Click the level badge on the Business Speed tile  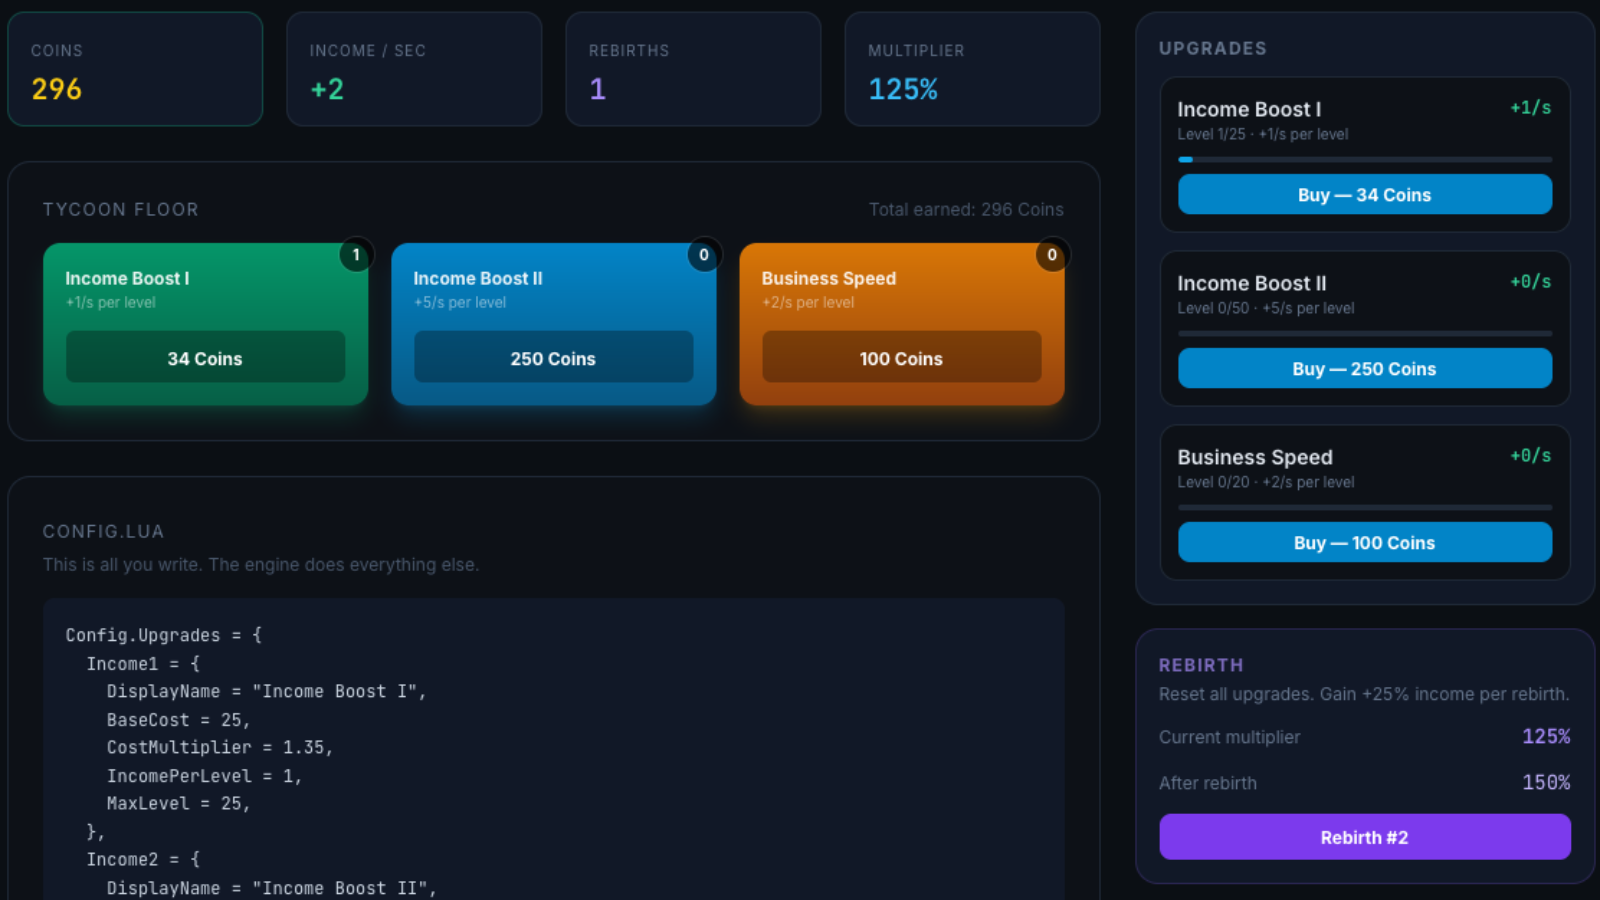point(1052,255)
